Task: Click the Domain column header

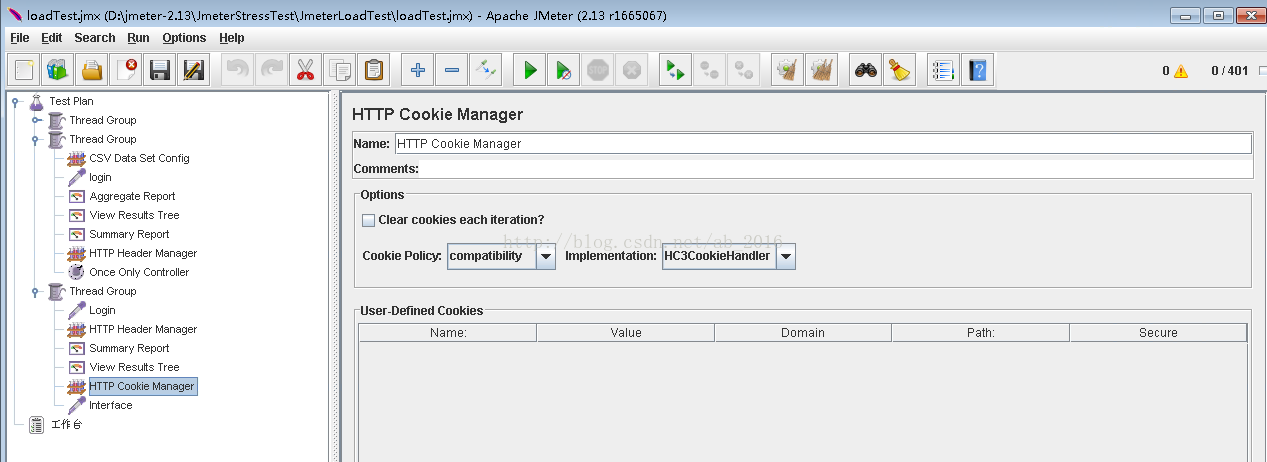Action: coord(804,333)
